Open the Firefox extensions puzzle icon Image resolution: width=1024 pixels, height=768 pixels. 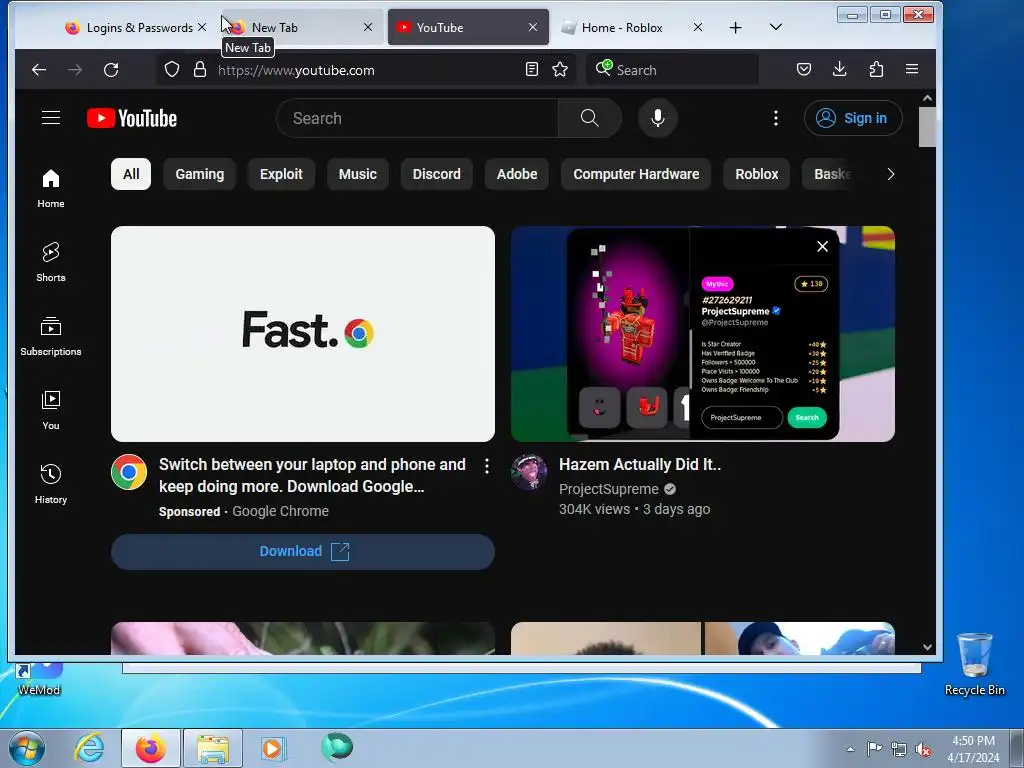(876, 69)
